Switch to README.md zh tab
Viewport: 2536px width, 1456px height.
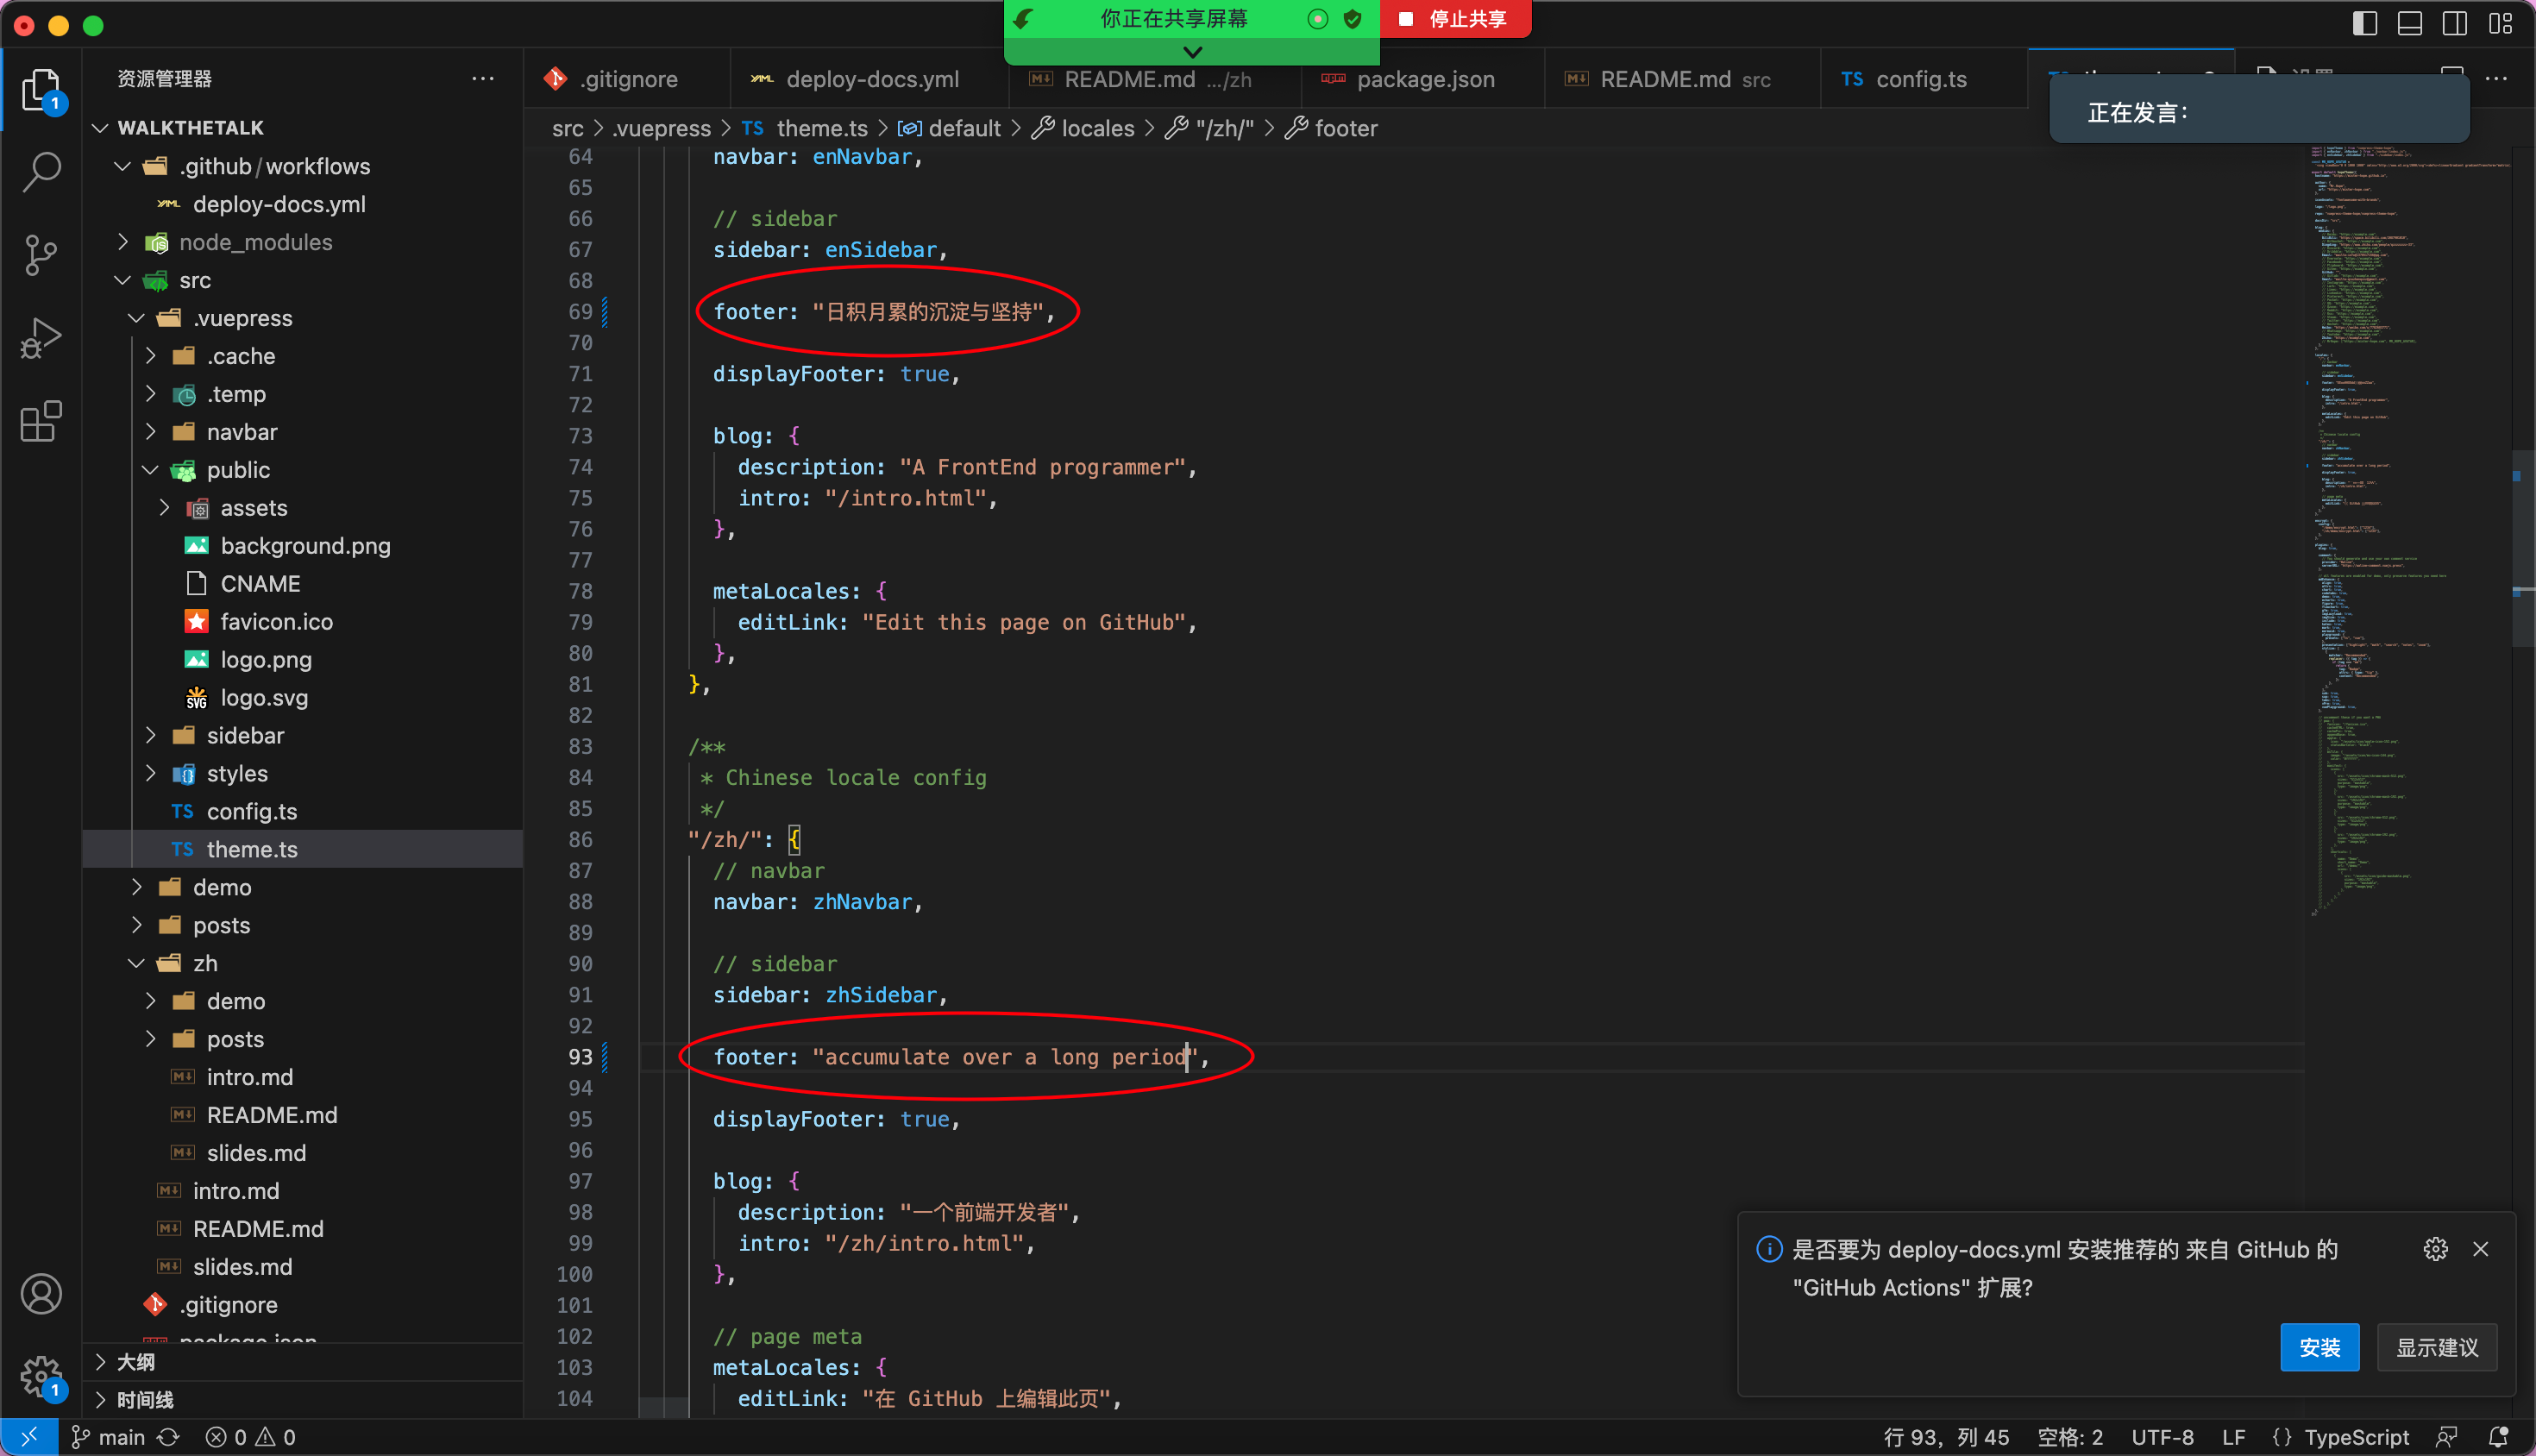(x=1155, y=79)
